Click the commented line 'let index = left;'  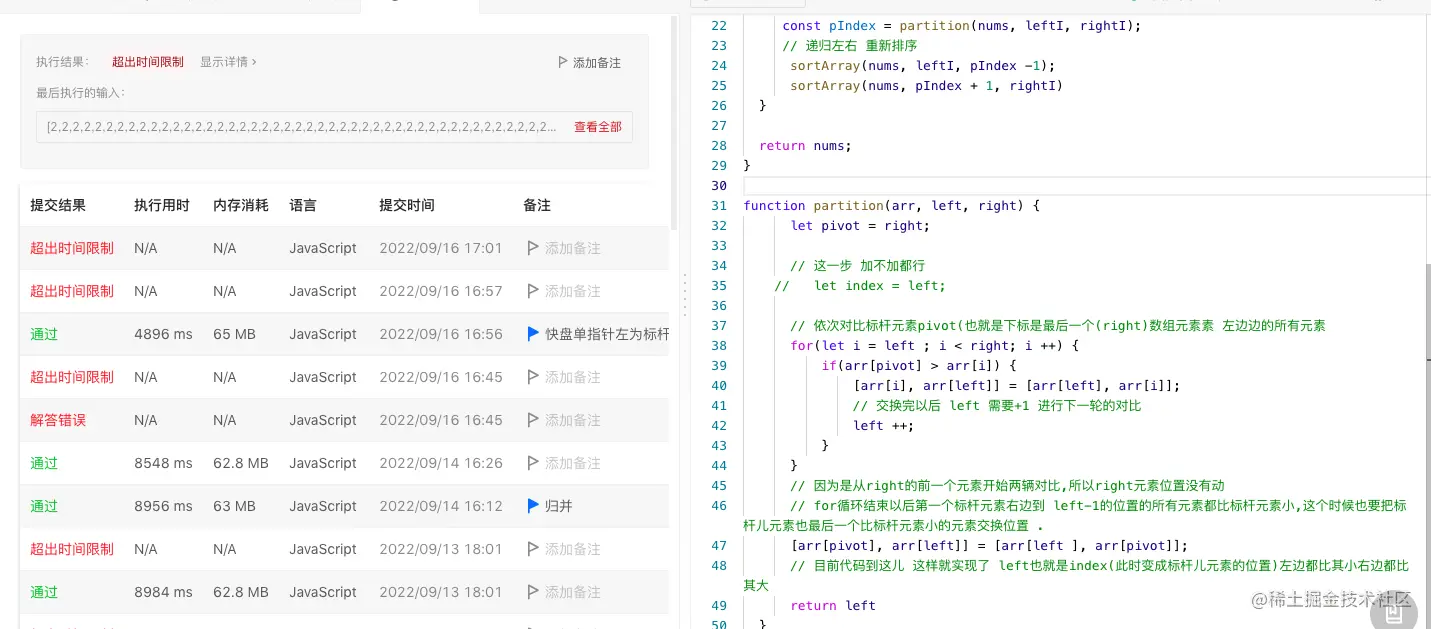coord(860,285)
